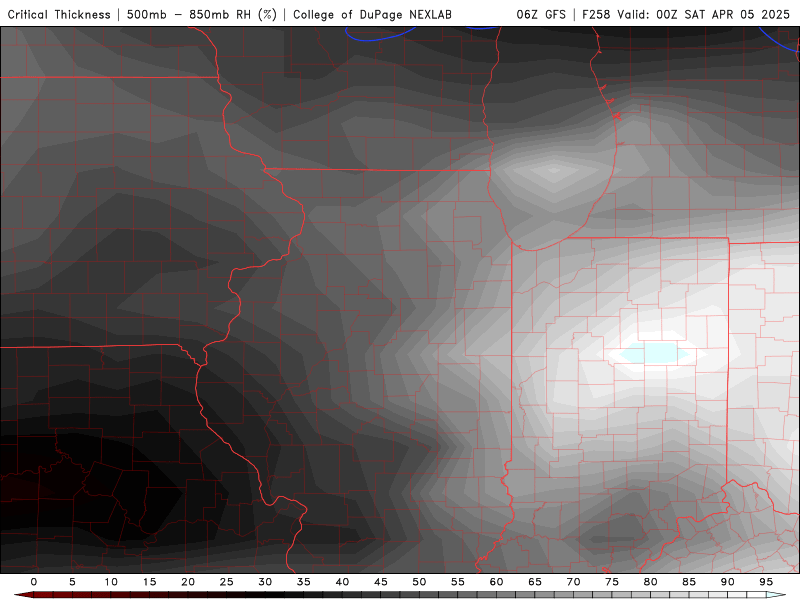Click the 75 color bar value
Screen dimensions: 800x600
coord(612,582)
